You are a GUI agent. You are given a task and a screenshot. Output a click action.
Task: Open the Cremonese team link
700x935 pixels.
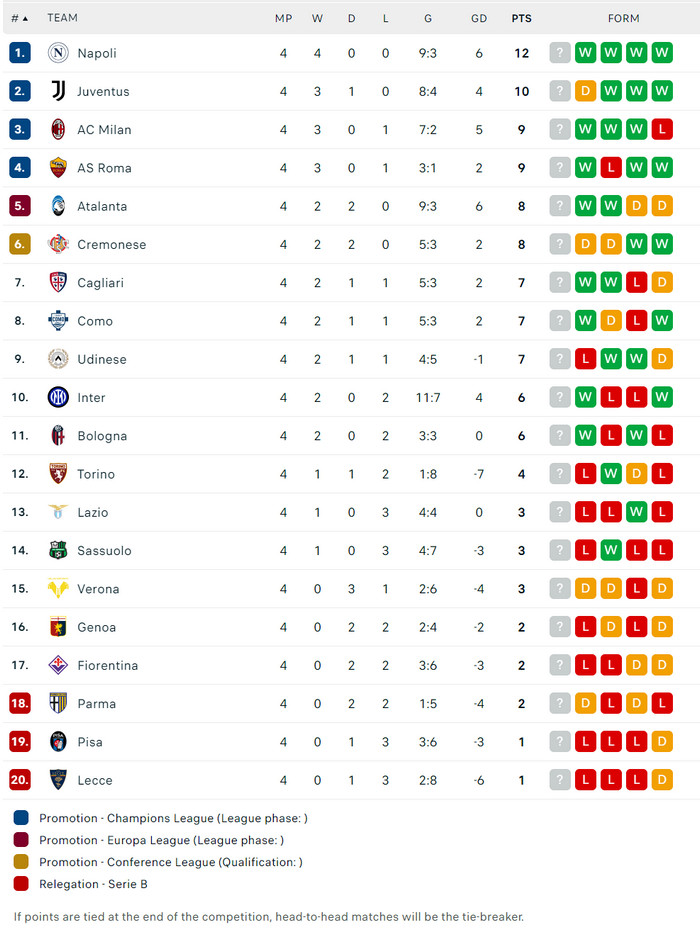click(x=111, y=244)
